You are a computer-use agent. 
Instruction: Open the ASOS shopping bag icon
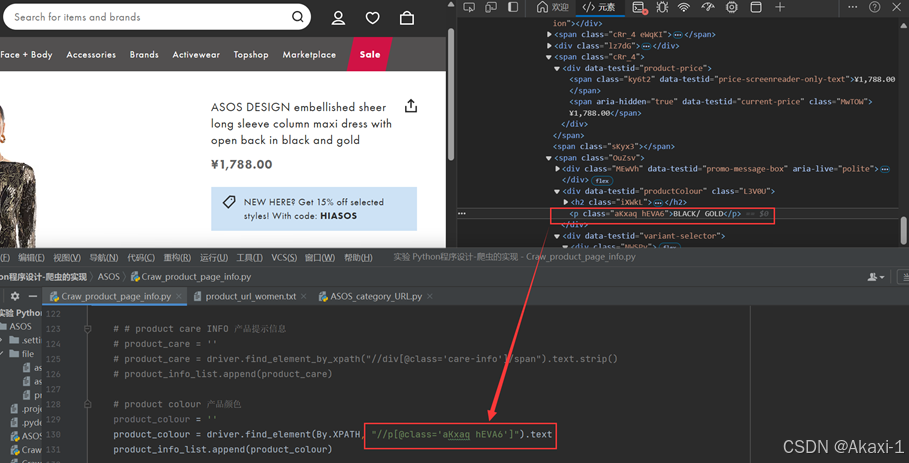pos(407,18)
